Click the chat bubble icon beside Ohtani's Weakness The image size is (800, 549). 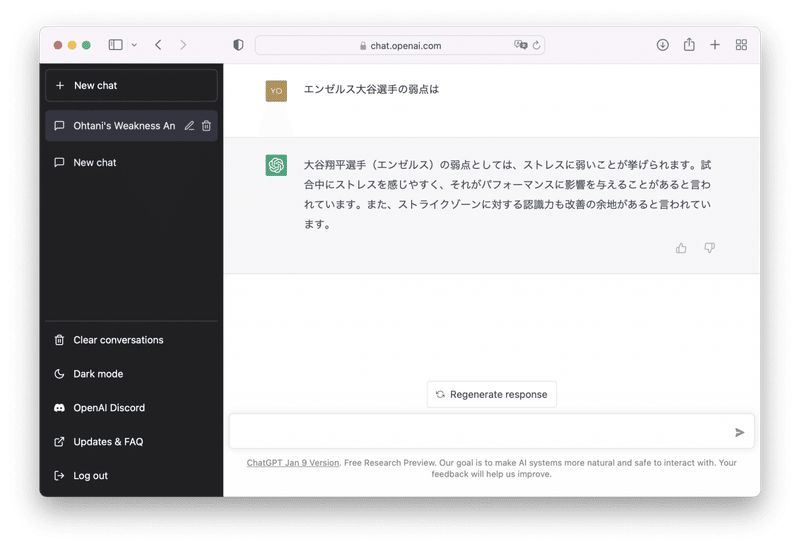59,126
